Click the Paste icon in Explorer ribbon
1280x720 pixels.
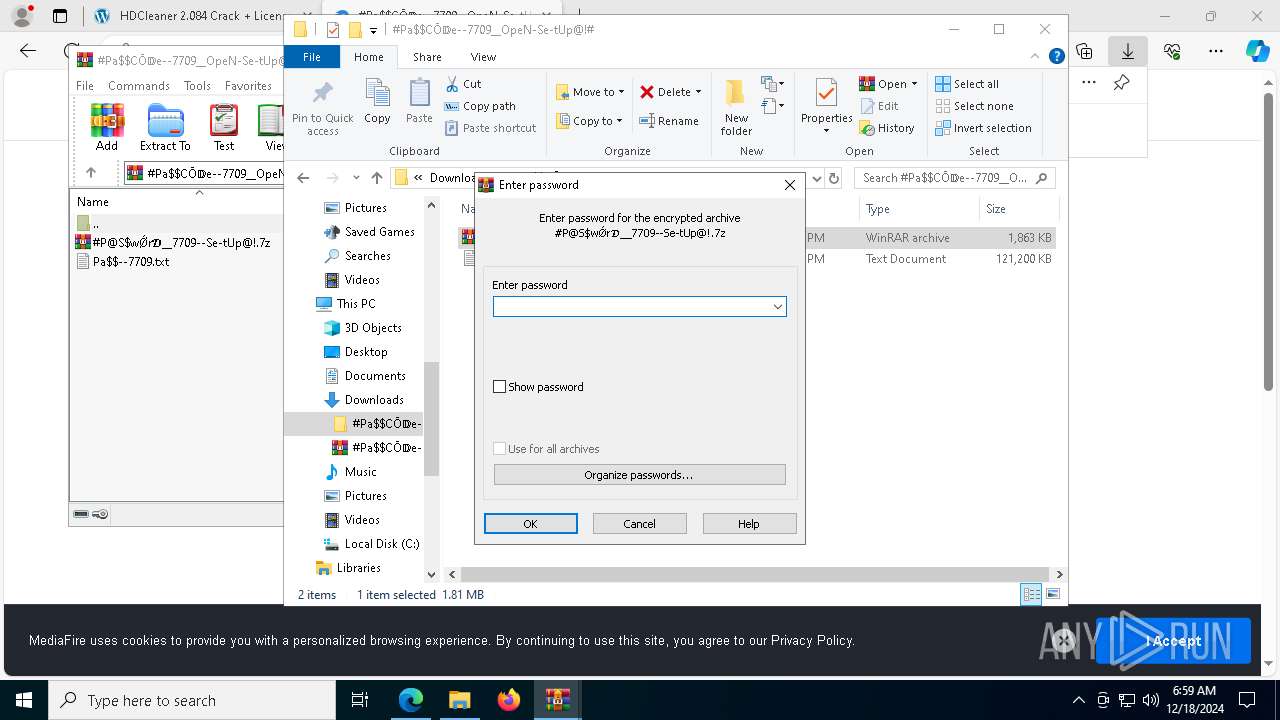pos(419,101)
